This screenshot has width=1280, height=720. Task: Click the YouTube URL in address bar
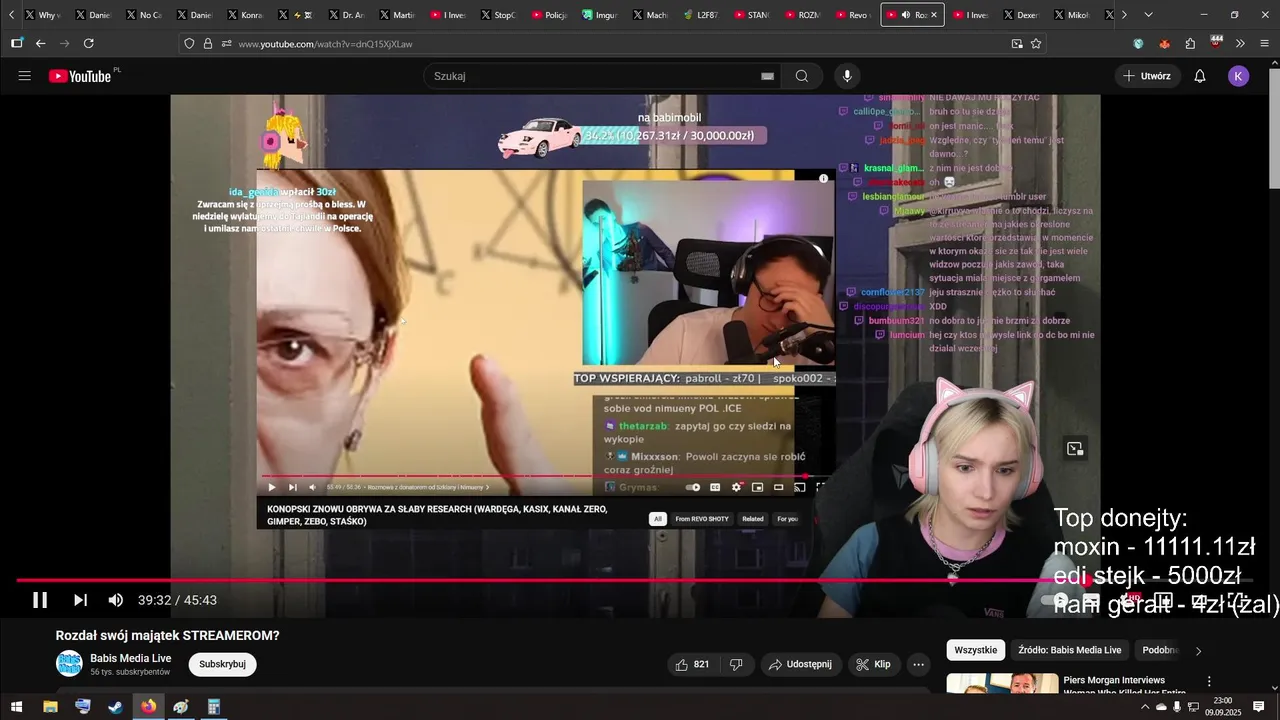[x=325, y=44]
